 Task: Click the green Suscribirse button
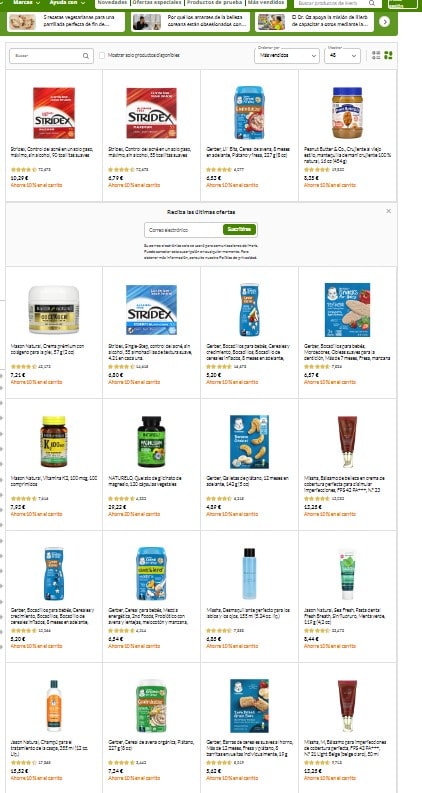point(239,230)
